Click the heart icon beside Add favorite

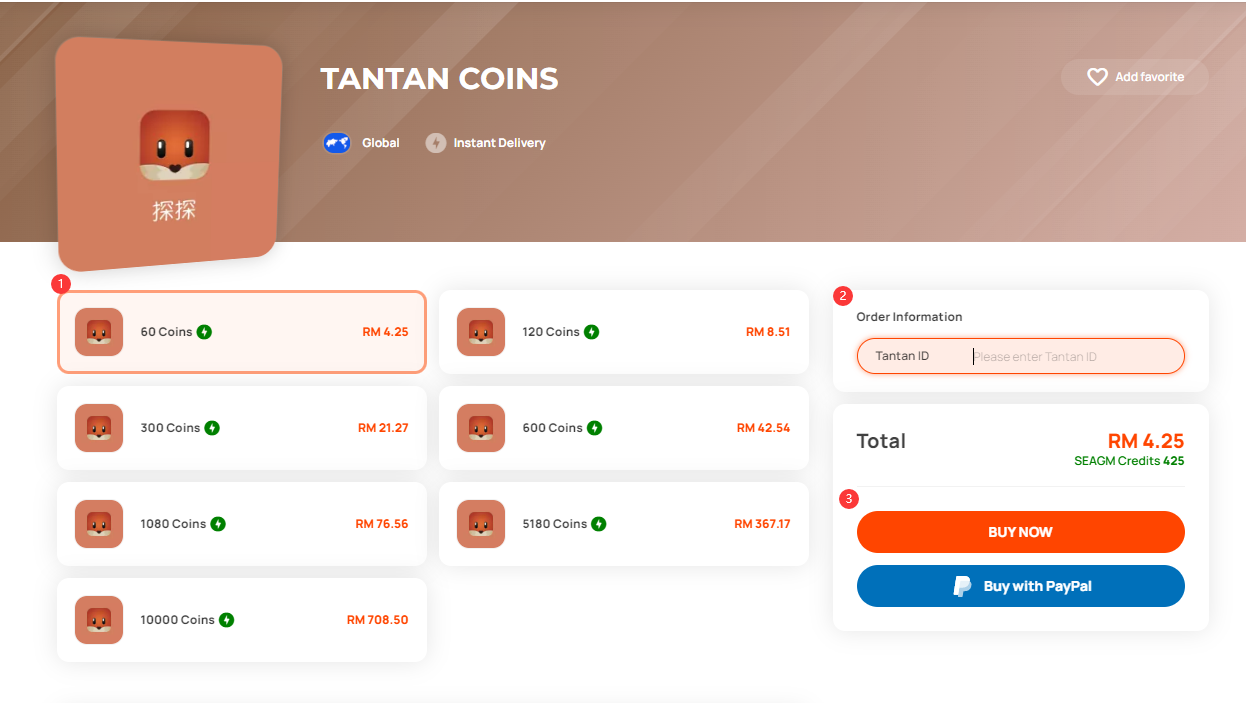1097,77
